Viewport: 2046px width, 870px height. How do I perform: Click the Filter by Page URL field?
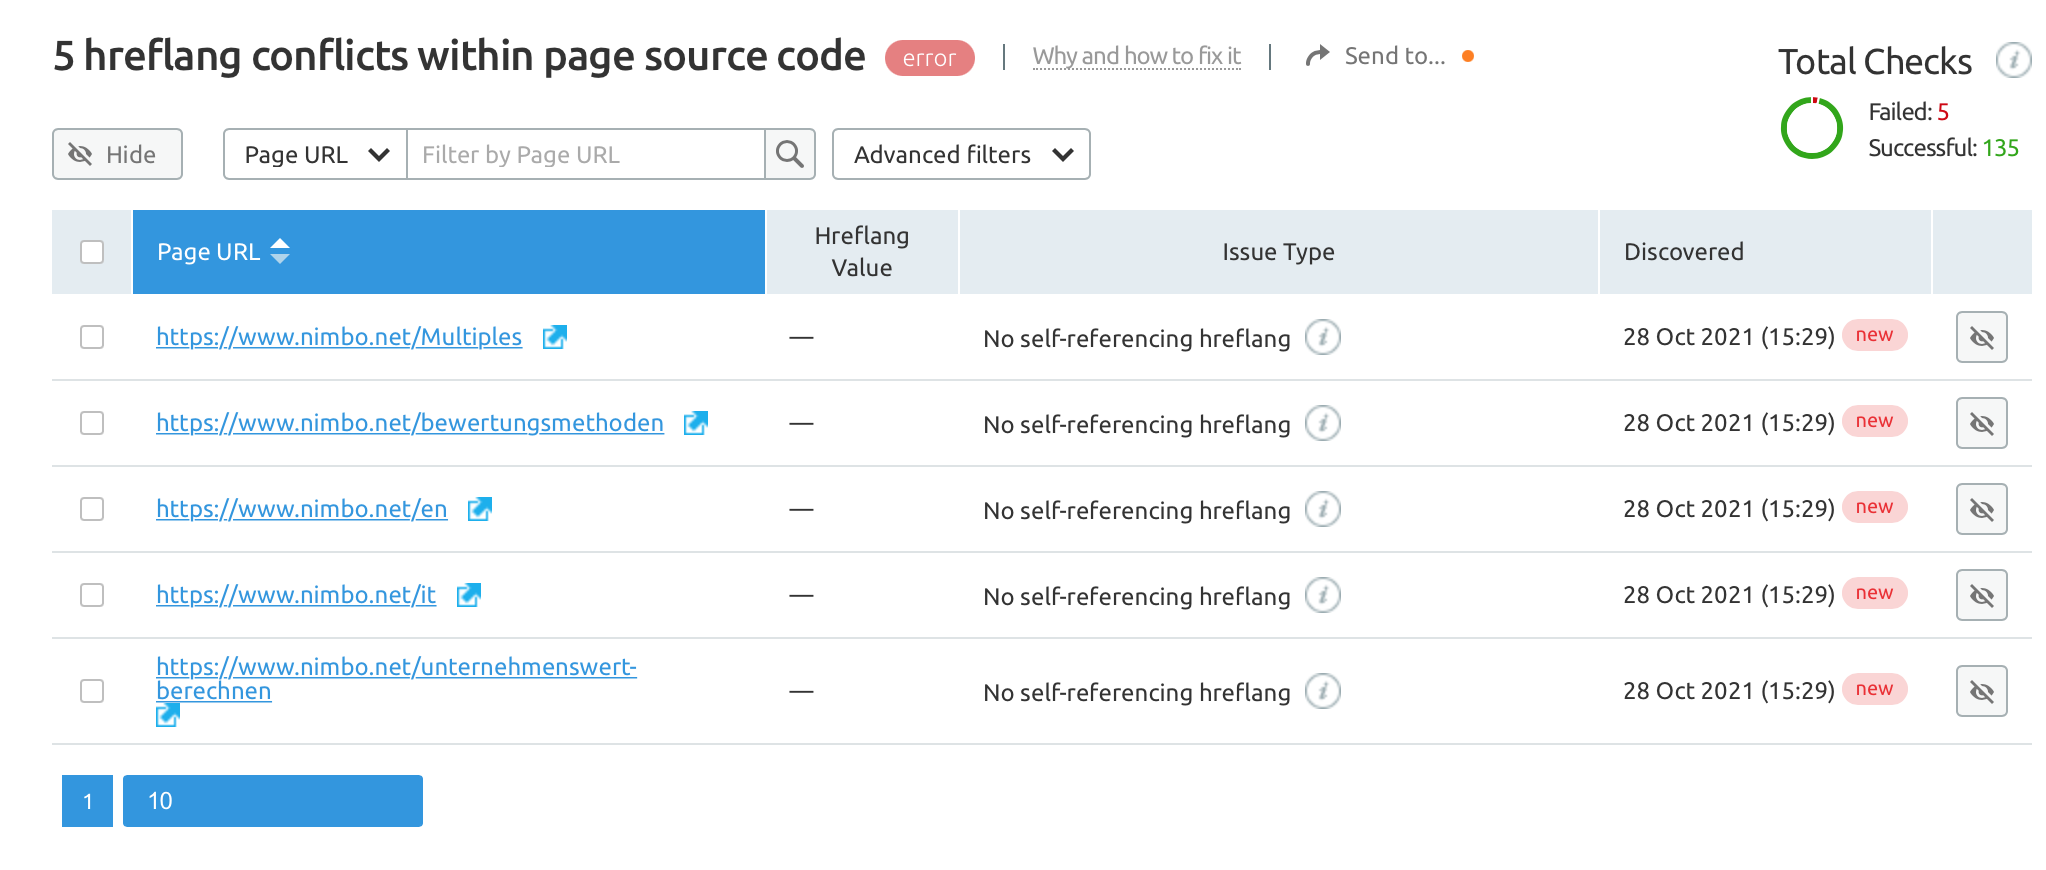coord(585,154)
